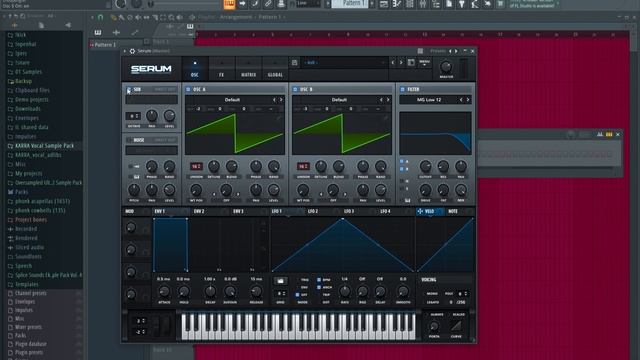Click the noise keytrack piano icon
The height and width of the screenshot is (360, 640).
coord(137,177)
